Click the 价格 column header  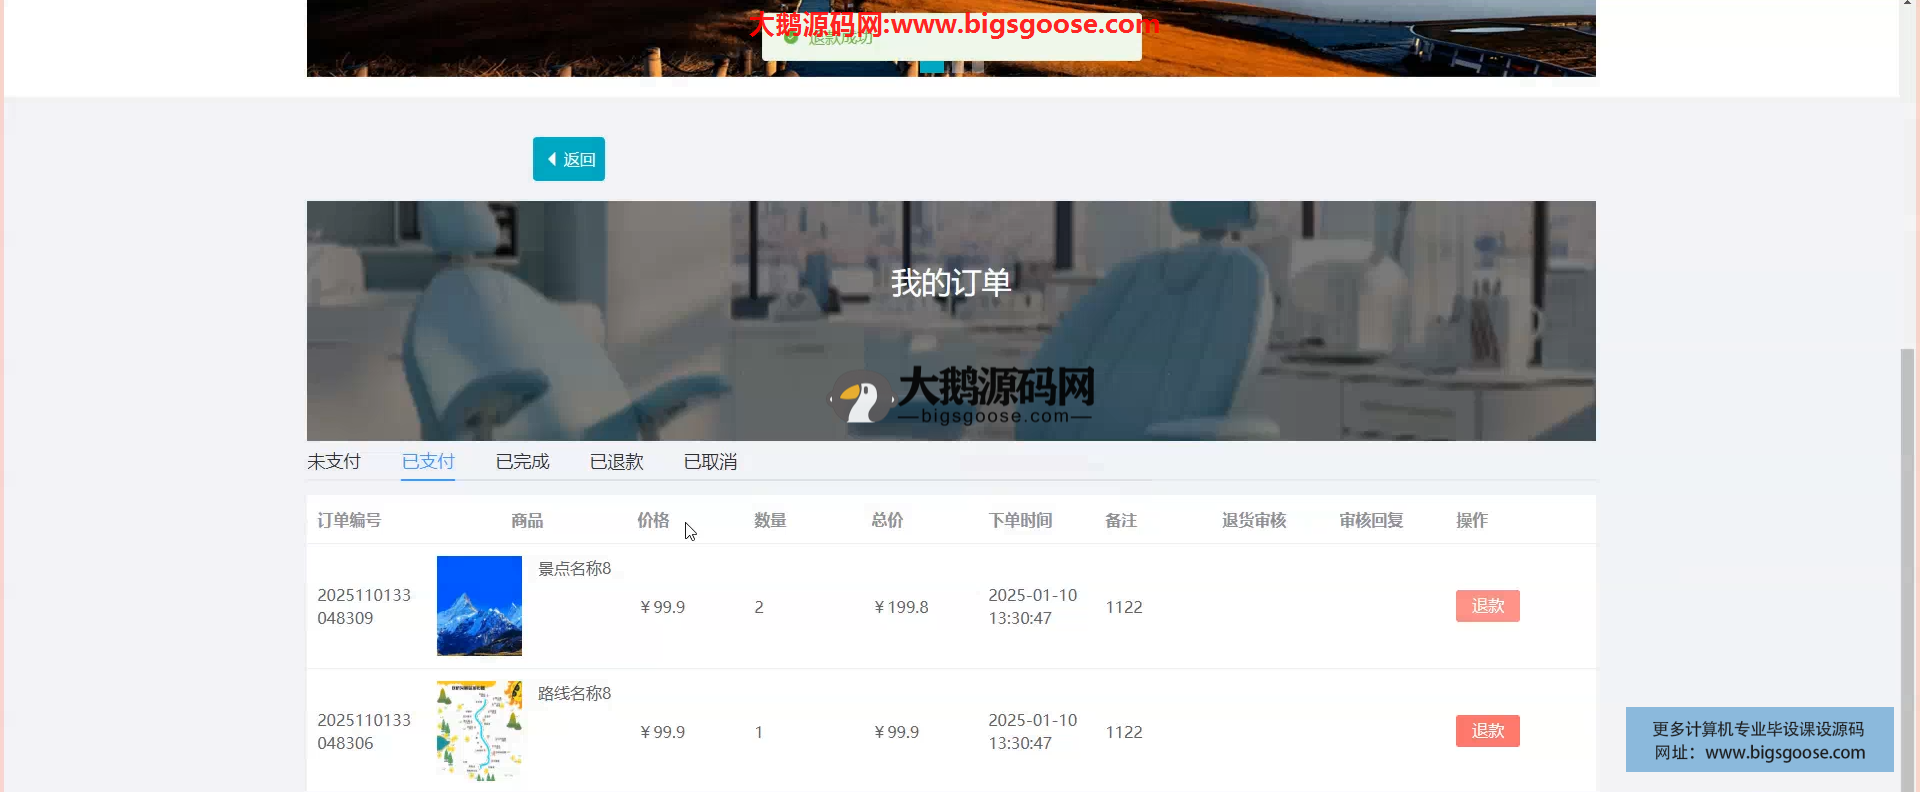point(653,520)
